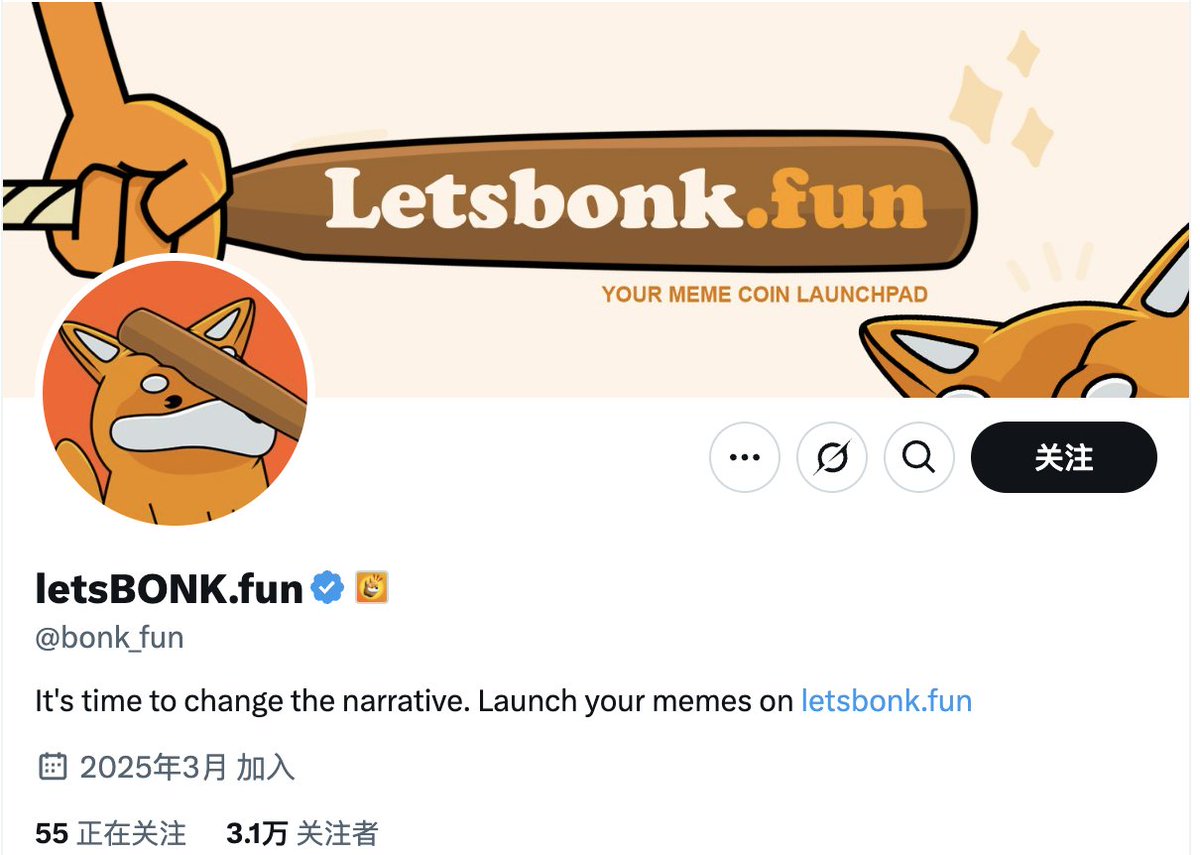1200x855 pixels.
Task: Open the Letsbonk.fun bat banner image
Action: coord(600,198)
